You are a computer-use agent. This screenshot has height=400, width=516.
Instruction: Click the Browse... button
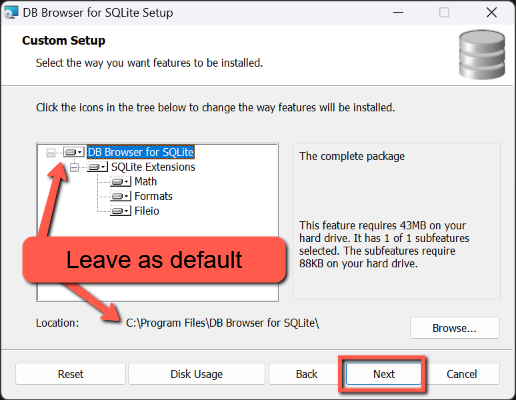pos(455,328)
